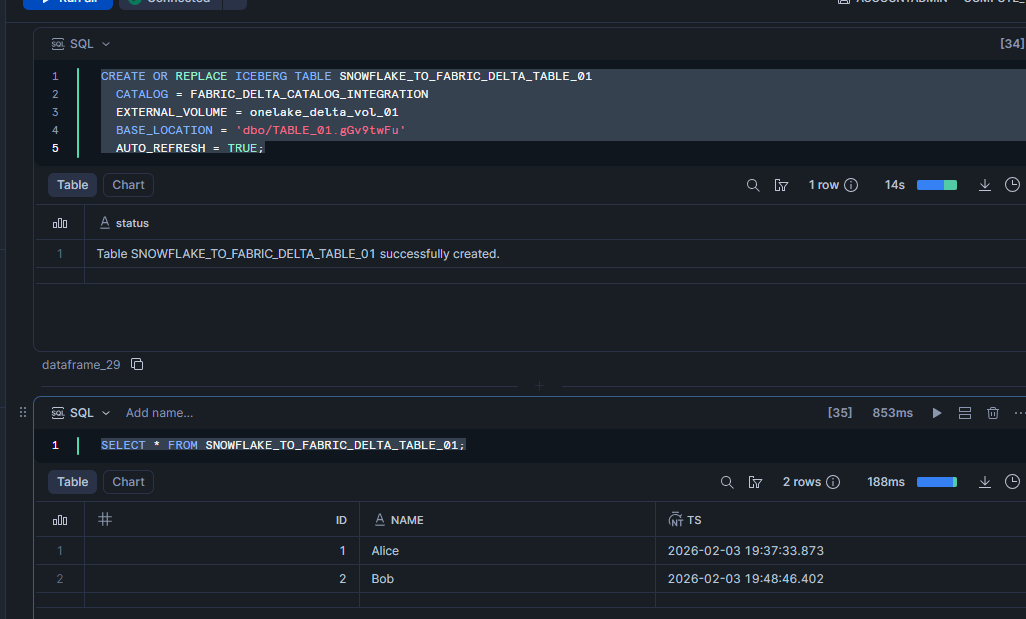Open column stats icon in ID table header
This screenshot has height=619, width=1026.
pyautogui.click(x=60, y=520)
